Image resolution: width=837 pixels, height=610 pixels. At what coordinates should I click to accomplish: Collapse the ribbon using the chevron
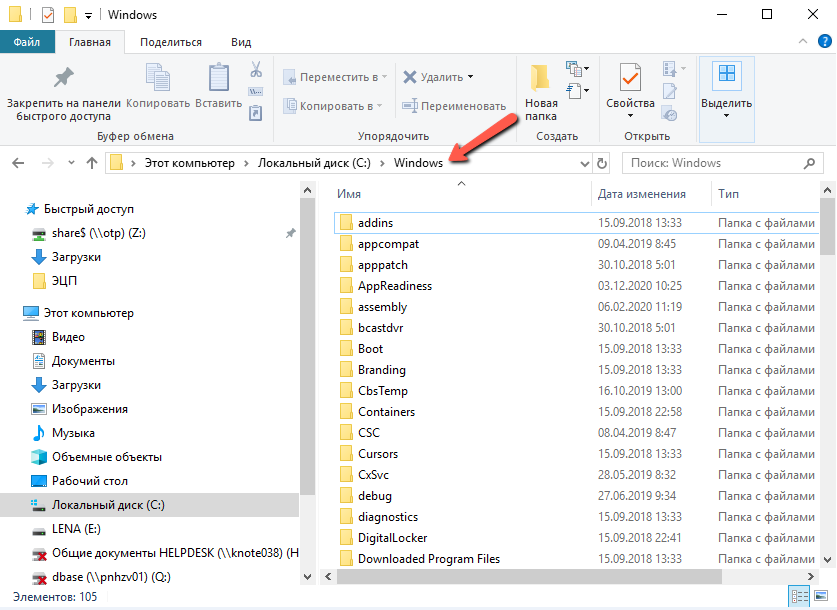click(804, 41)
